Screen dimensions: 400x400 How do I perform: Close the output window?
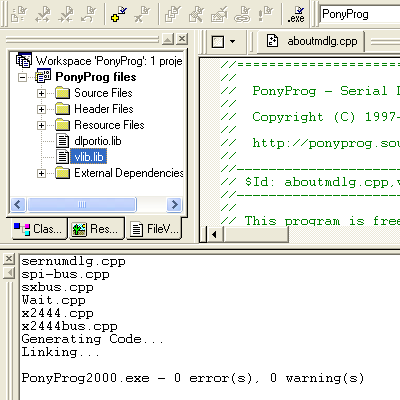9,259
